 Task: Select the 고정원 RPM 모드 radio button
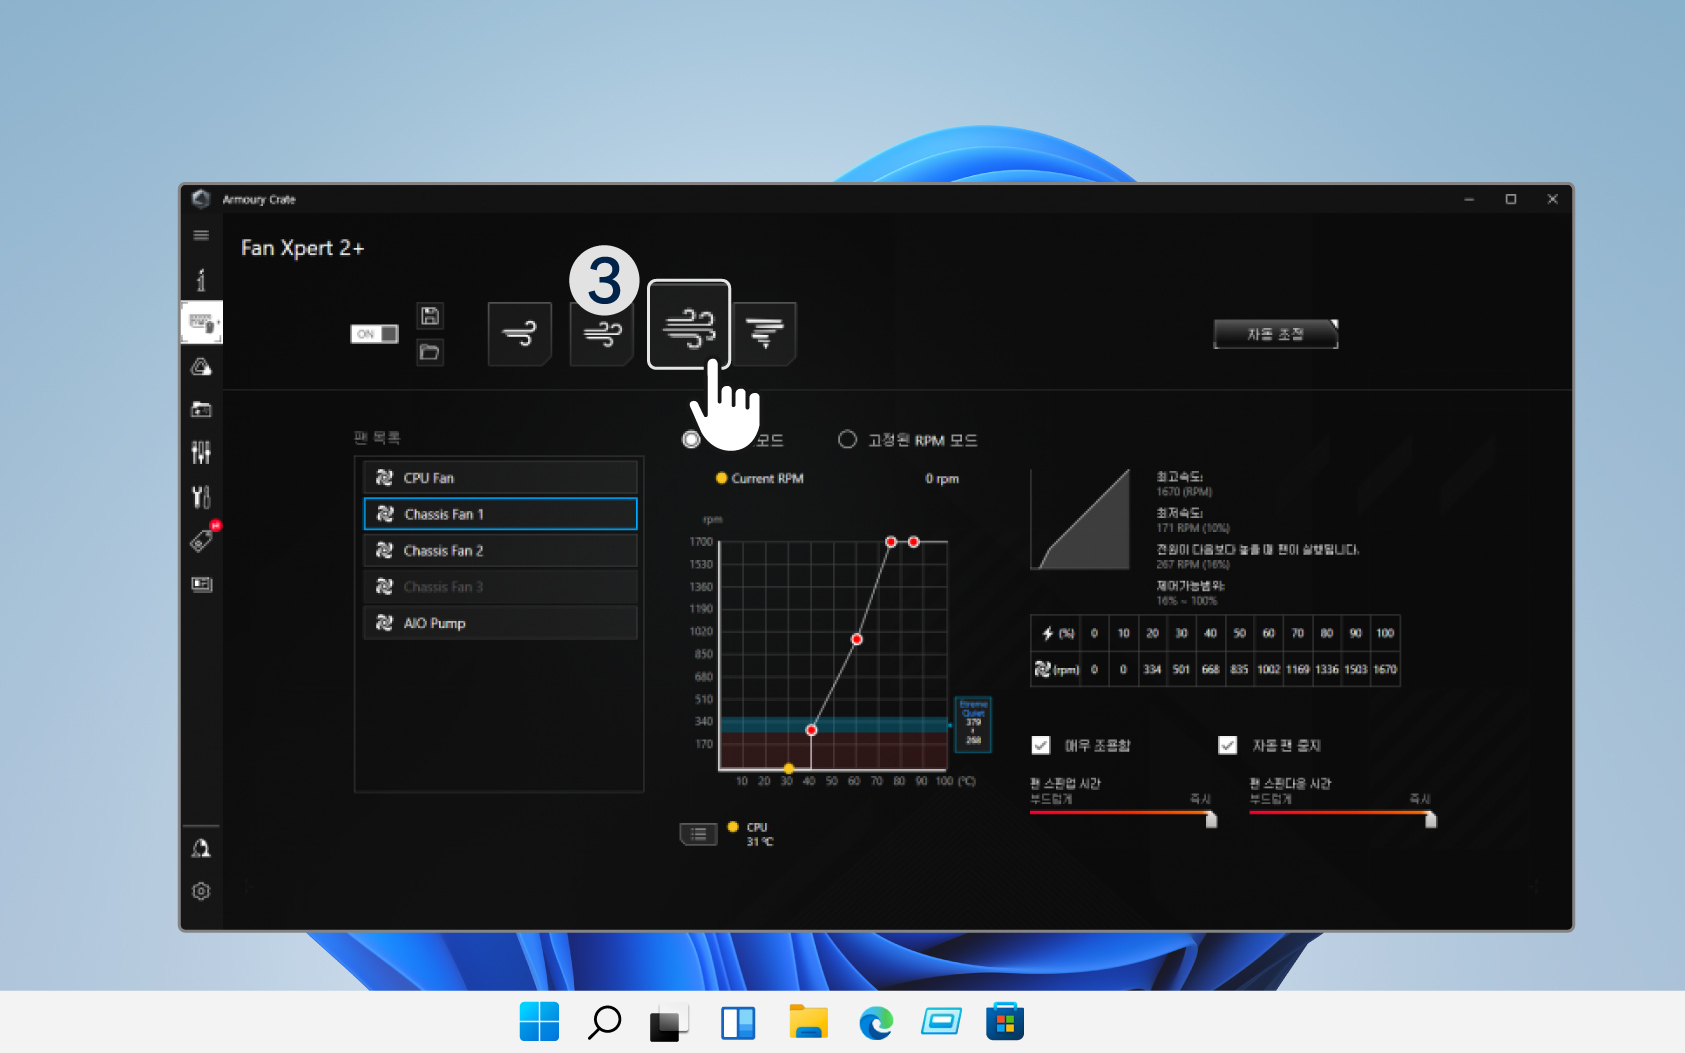pyautogui.click(x=847, y=439)
